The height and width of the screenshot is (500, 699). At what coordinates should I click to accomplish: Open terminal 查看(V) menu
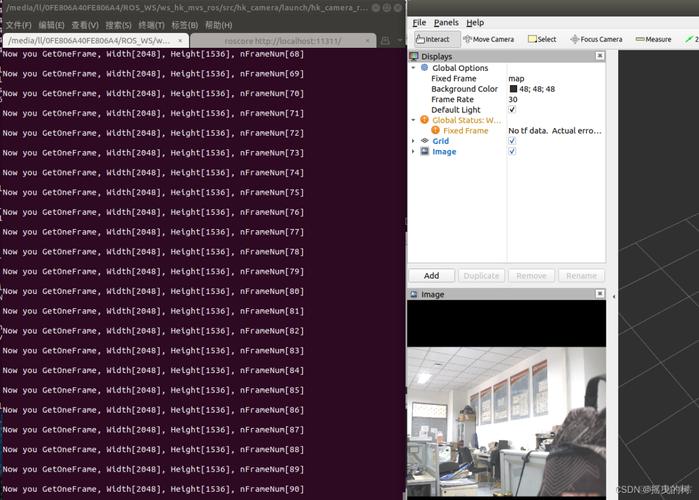tap(85, 25)
